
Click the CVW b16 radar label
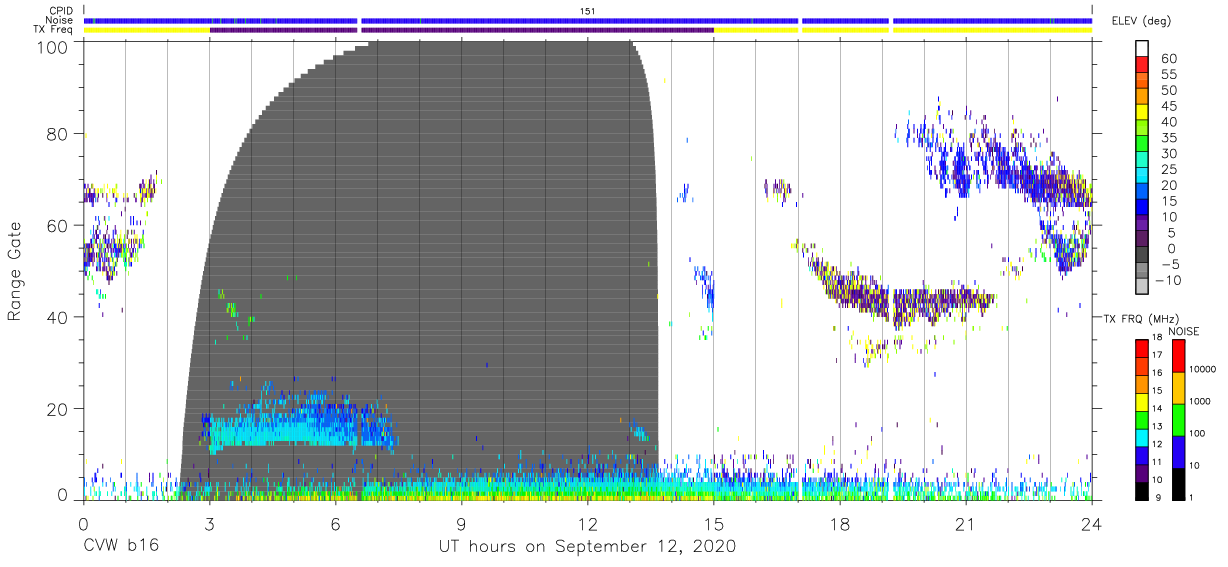pyautogui.click(x=122, y=547)
